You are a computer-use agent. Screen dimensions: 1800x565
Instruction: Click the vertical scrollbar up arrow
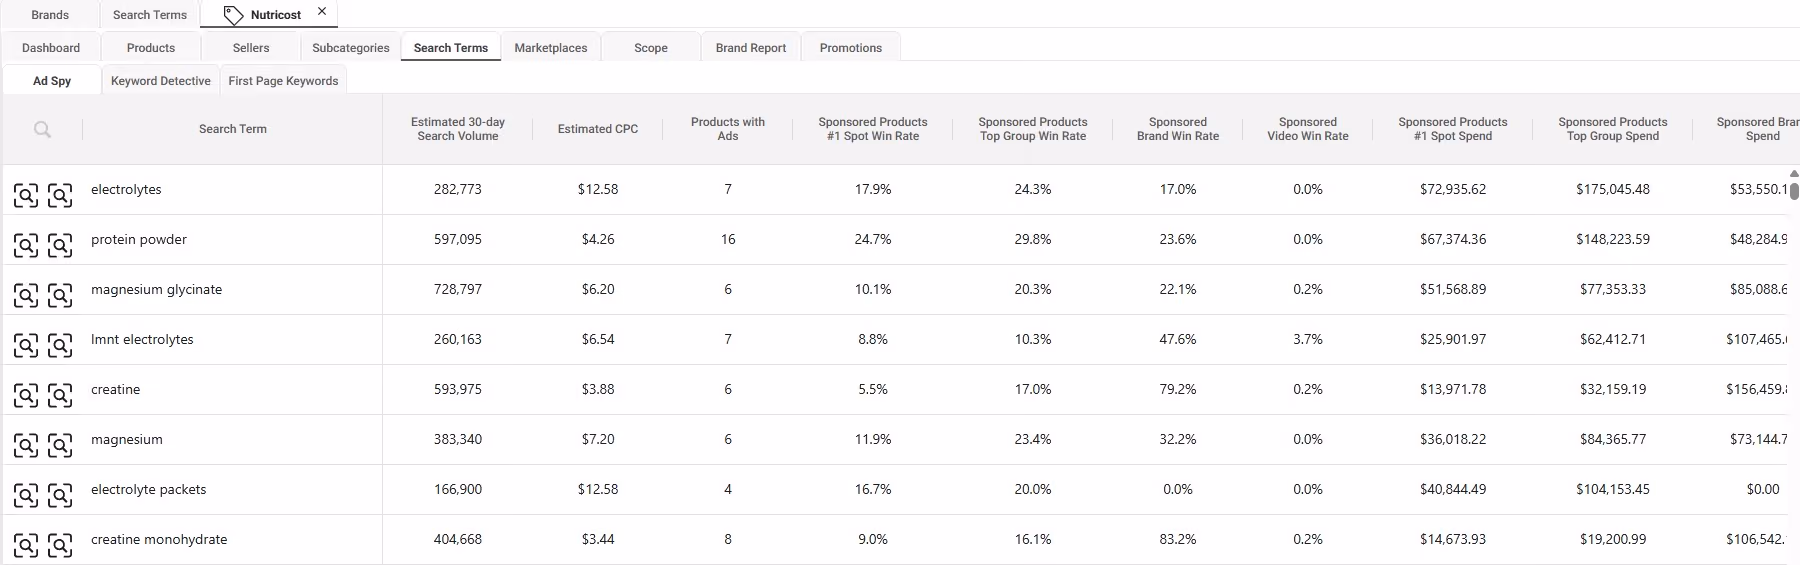pos(1794,173)
